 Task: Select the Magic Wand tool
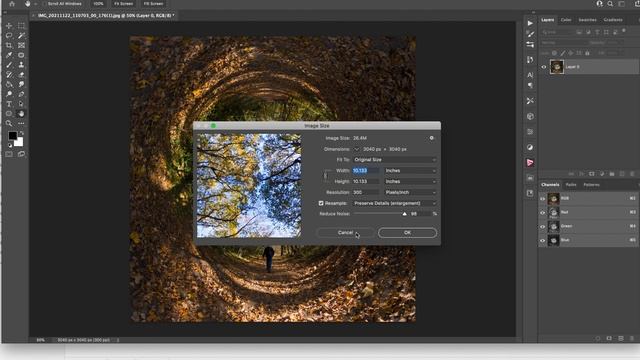pos(21,36)
